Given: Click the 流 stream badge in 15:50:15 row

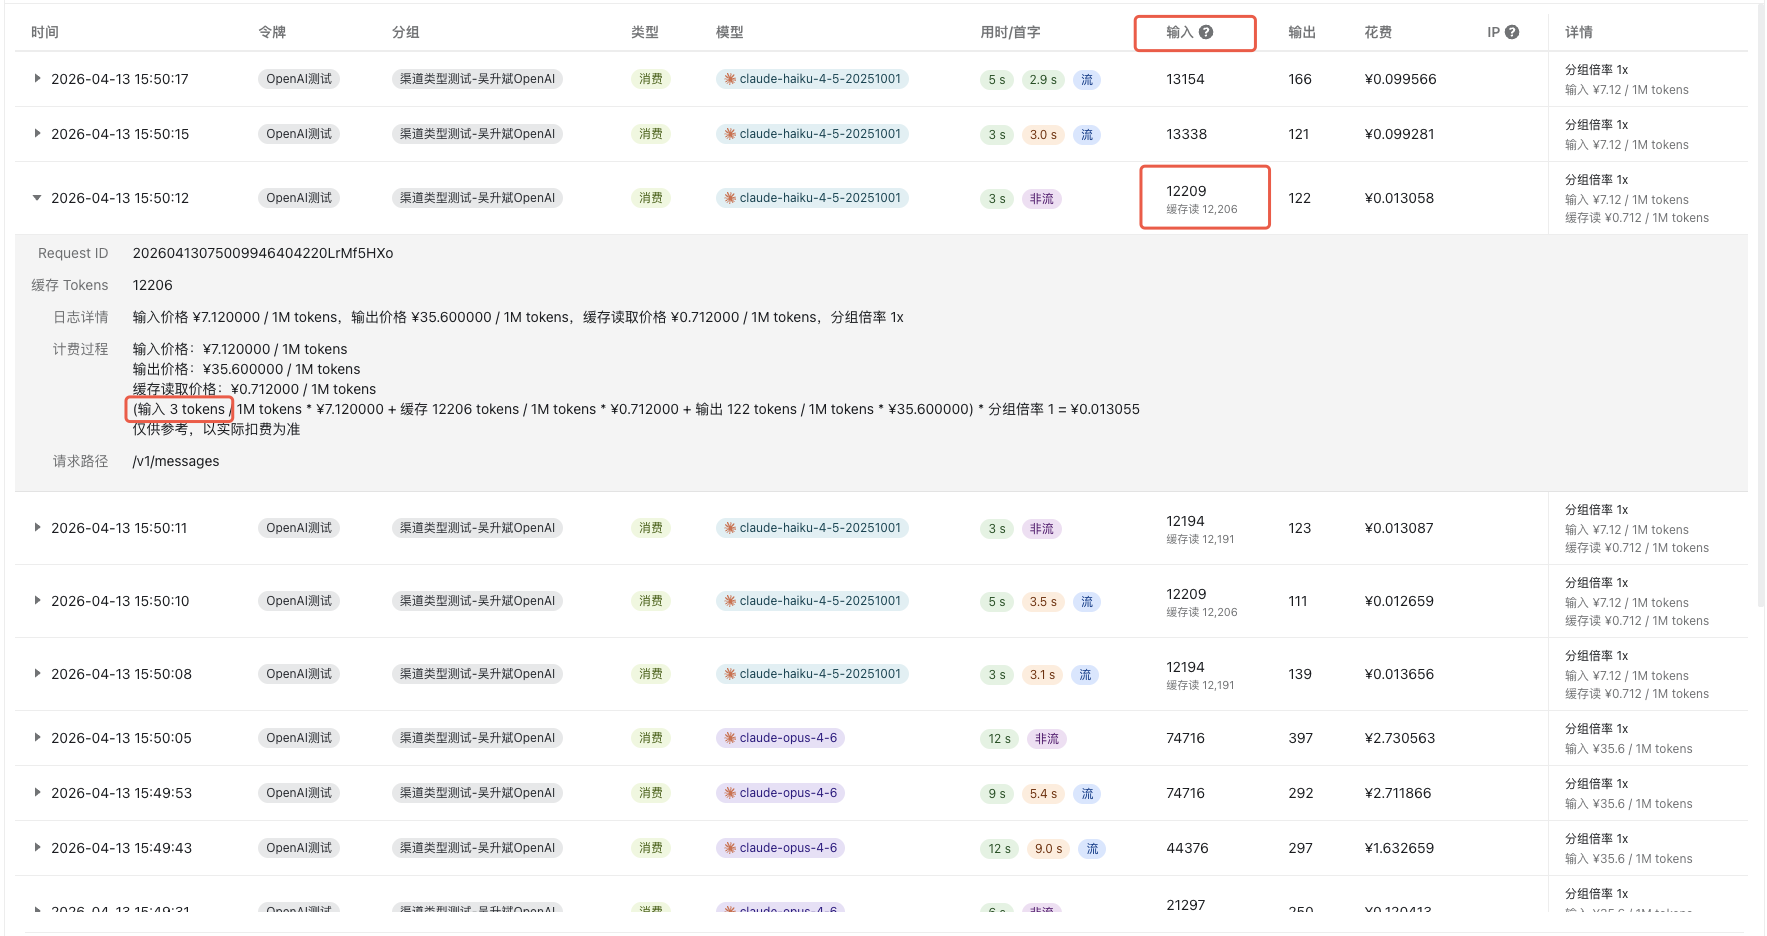Looking at the screenshot, I should pos(1086,134).
